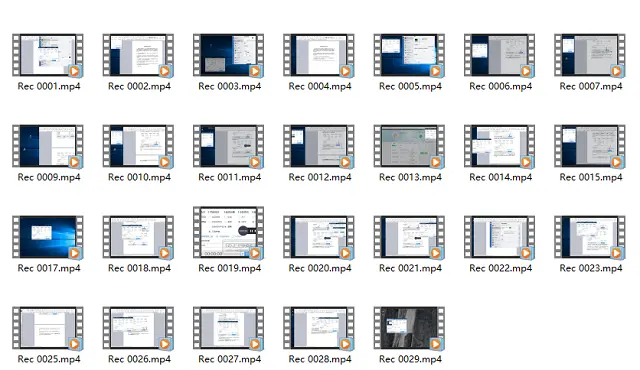The width and height of the screenshot is (640, 370).
Task: Click the Rec 0028.mp4 filename text
Action: pos(320,359)
